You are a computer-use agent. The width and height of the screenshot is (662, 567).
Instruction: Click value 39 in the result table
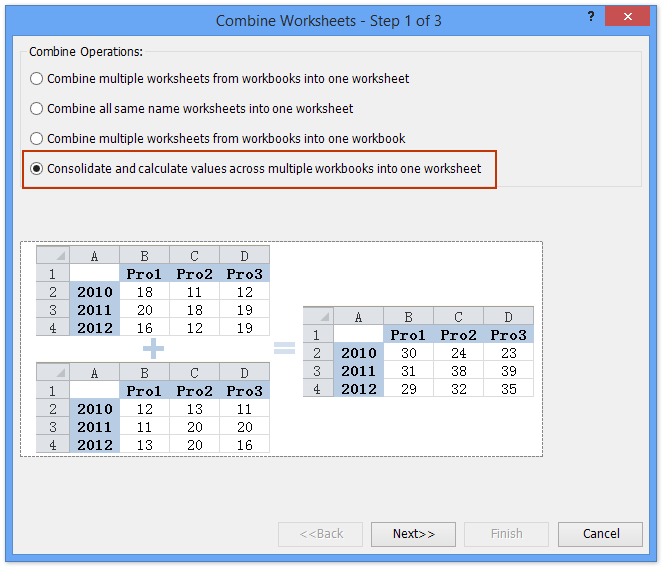pos(508,370)
